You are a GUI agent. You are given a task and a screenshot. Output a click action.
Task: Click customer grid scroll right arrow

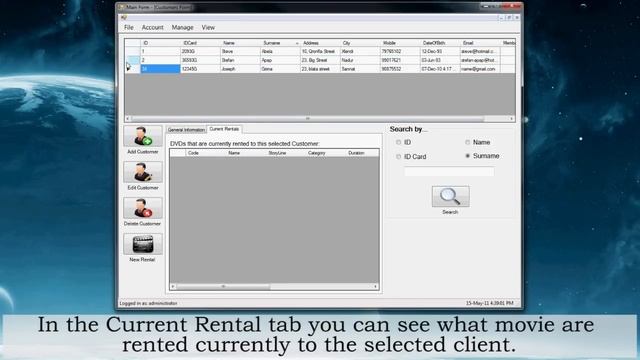[511, 118]
